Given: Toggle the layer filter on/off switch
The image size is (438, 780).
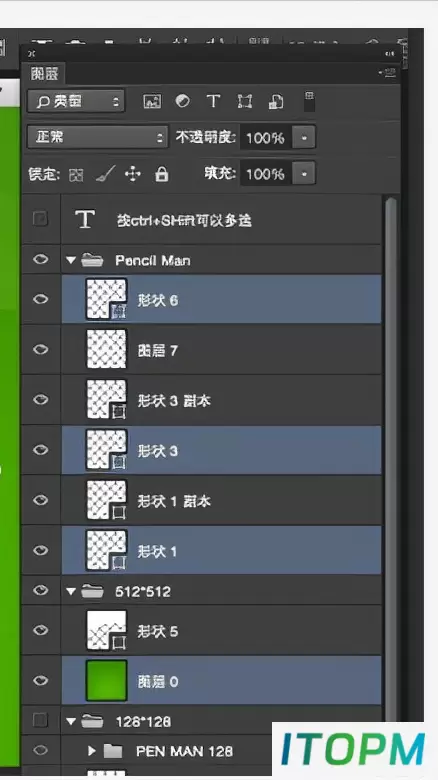Looking at the screenshot, I should pos(309,101).
